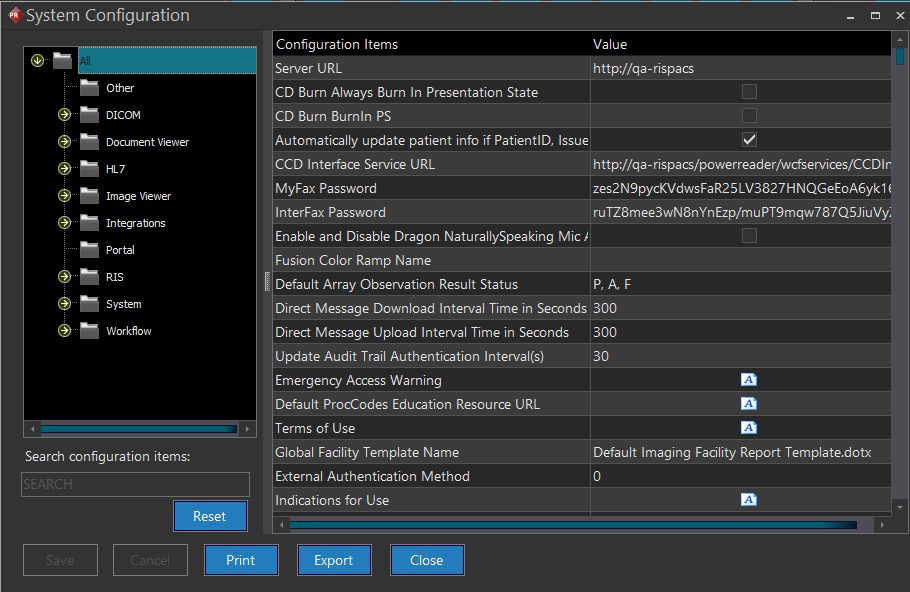Open Default ProcCodes Education Resource URL icon

tap(749, 404)
